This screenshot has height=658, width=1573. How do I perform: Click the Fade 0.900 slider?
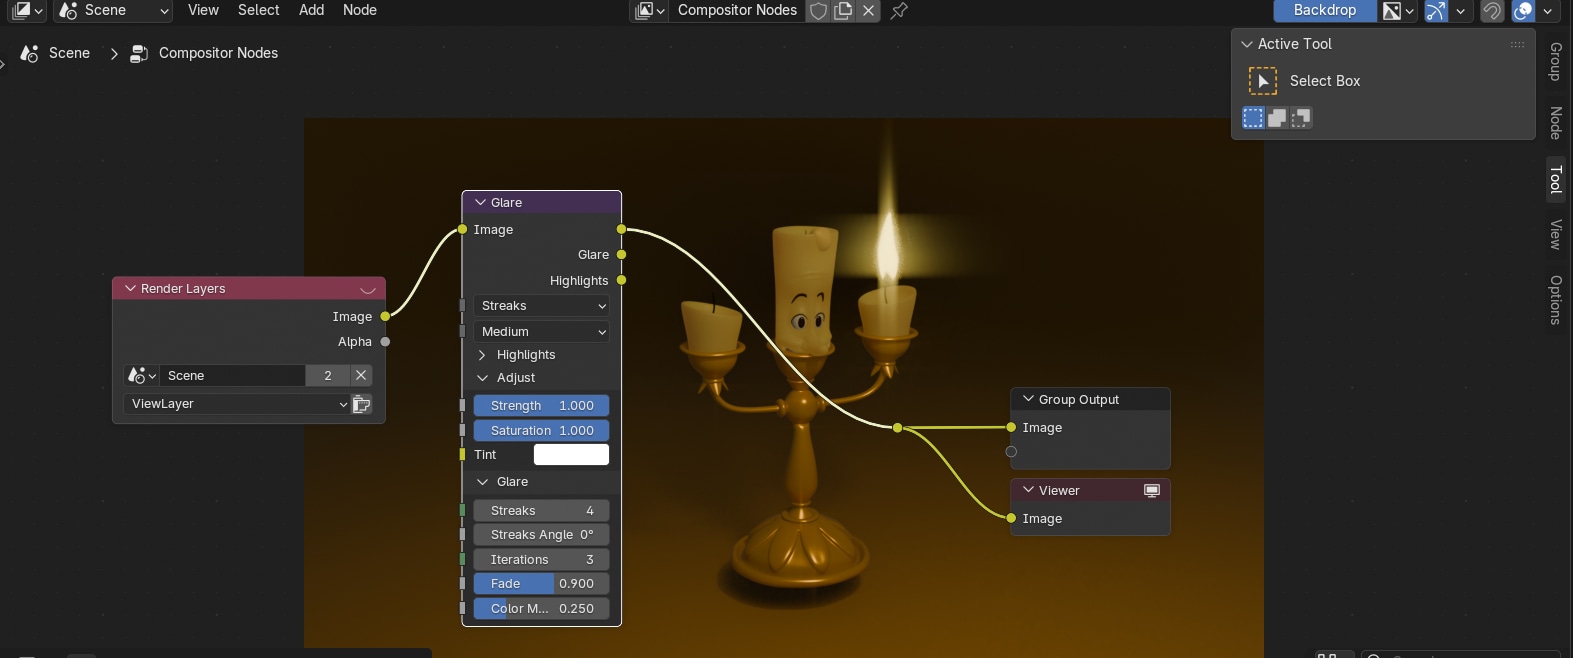tap(541, 584)
